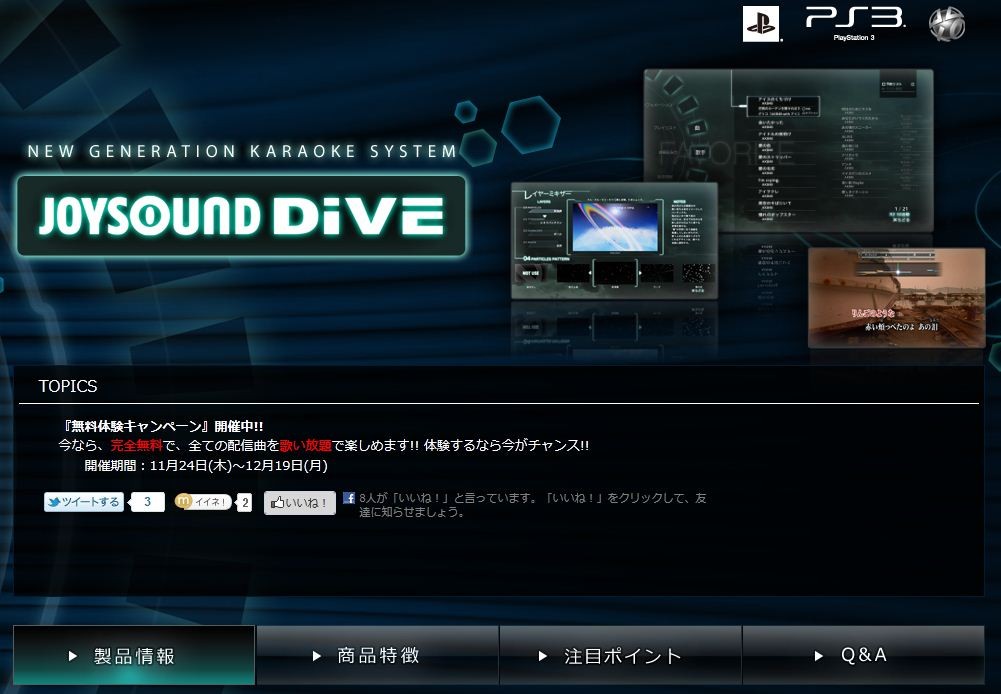Click the NEW GENERATION KARAOKE SYSTEM tagline
Viewport: 1001px width, 694px height.
(243, 151)
